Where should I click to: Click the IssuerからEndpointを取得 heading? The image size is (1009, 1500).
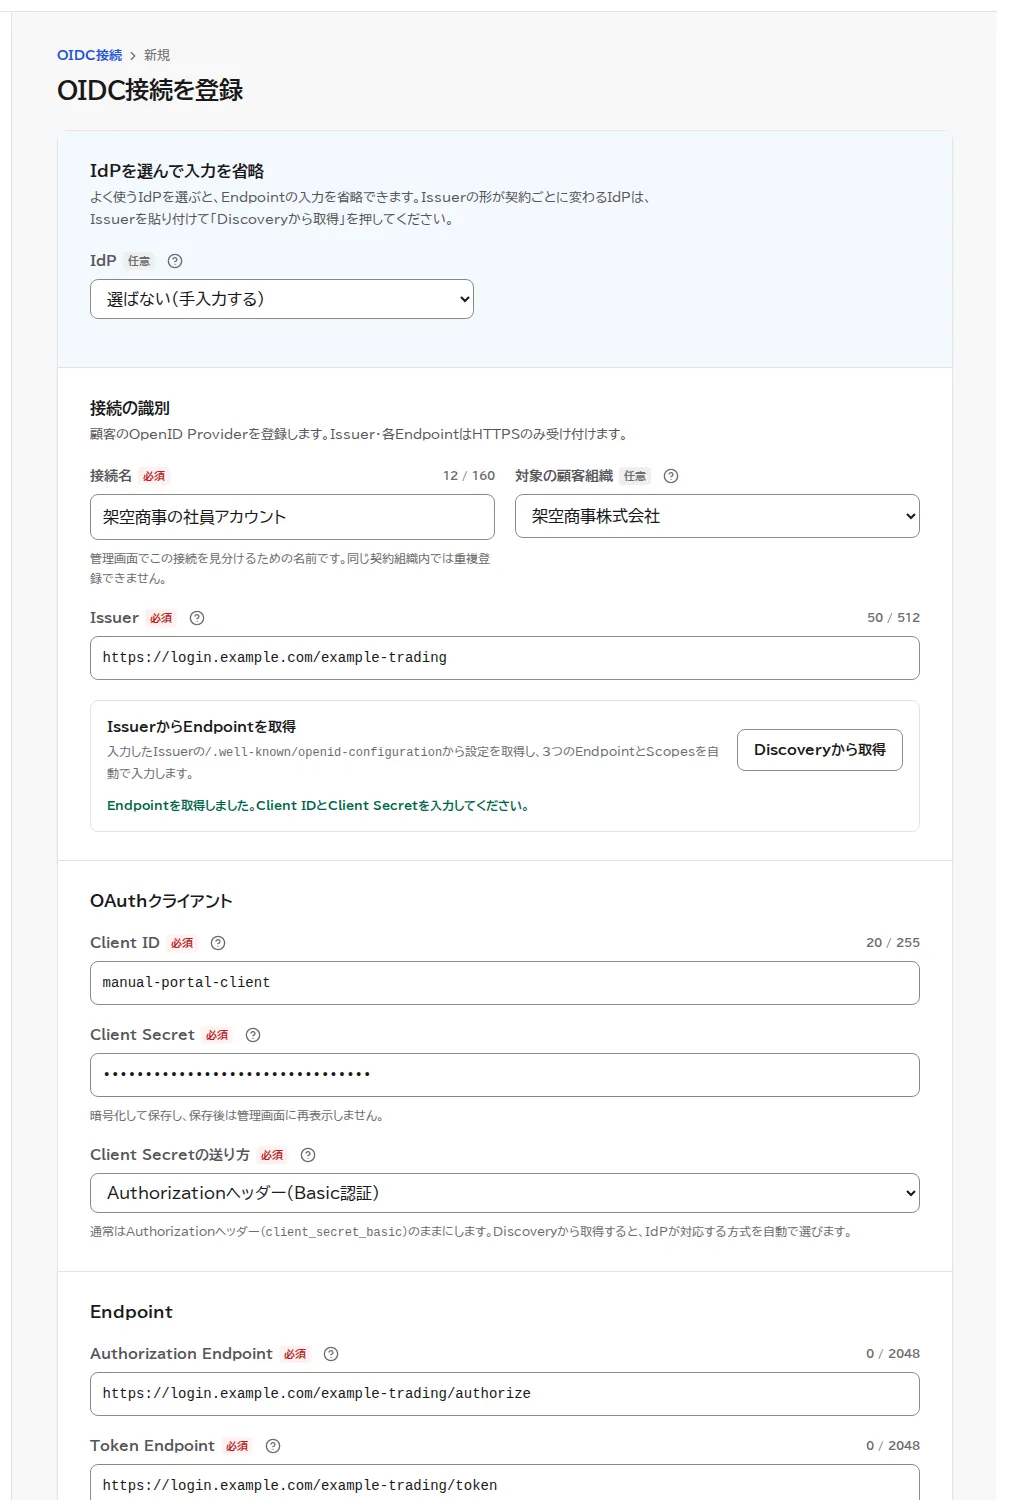(201, 727)
